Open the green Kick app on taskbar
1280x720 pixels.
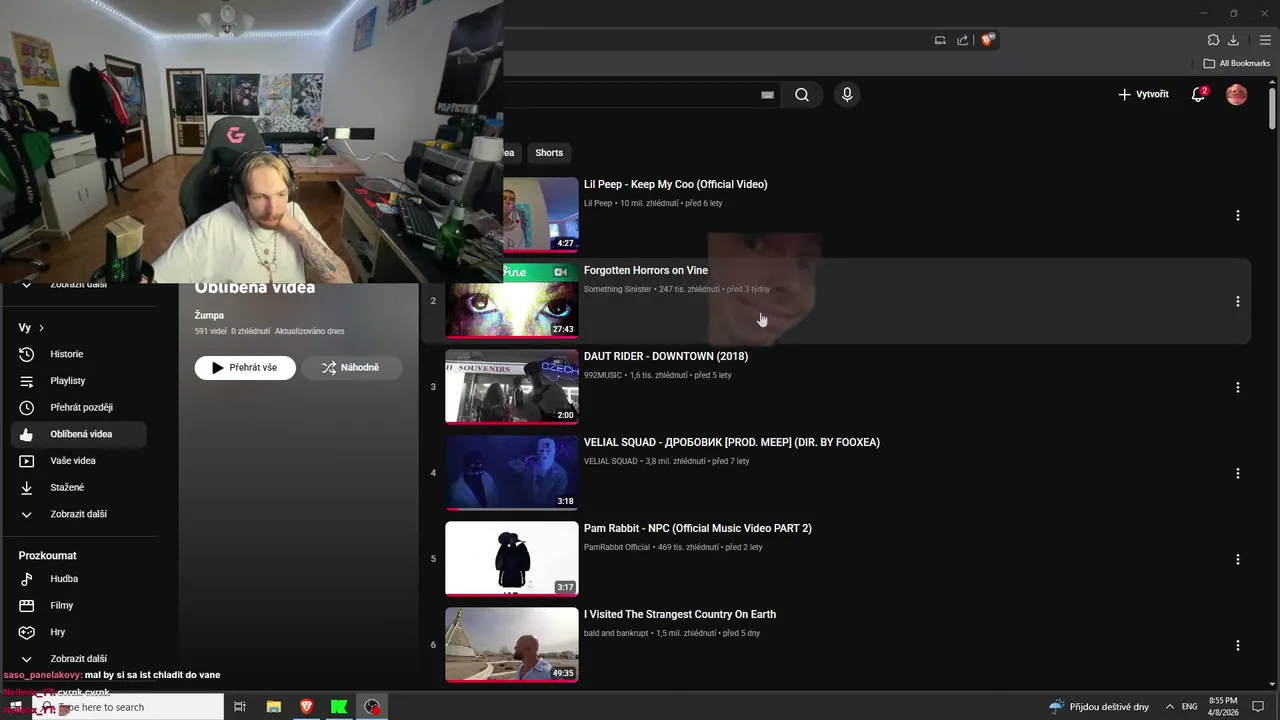[339, 707]
